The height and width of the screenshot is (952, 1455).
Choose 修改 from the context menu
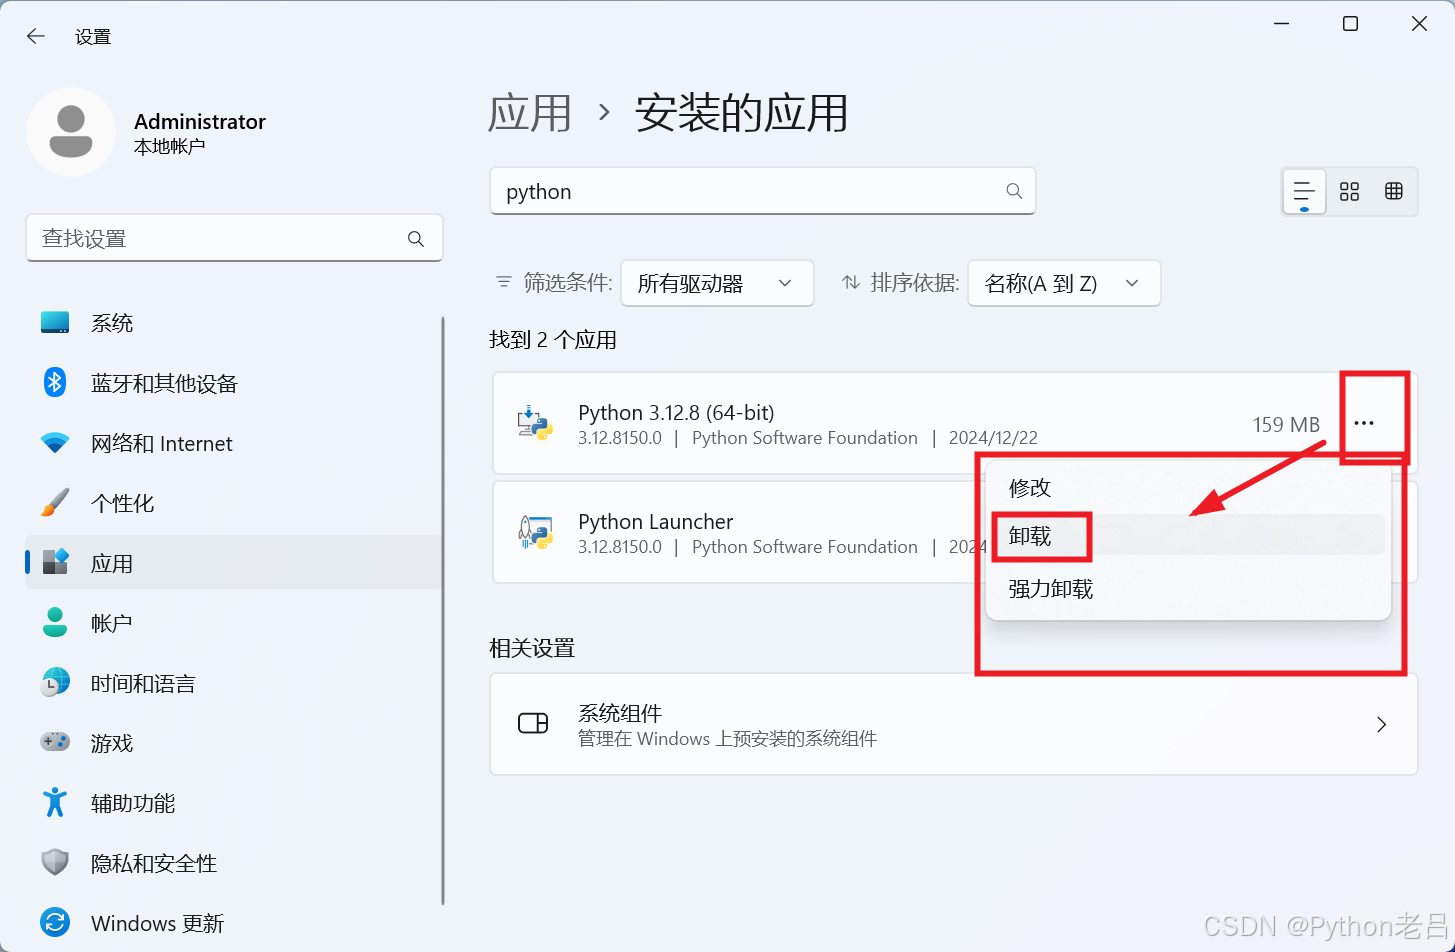click(x=1188, y=487)
